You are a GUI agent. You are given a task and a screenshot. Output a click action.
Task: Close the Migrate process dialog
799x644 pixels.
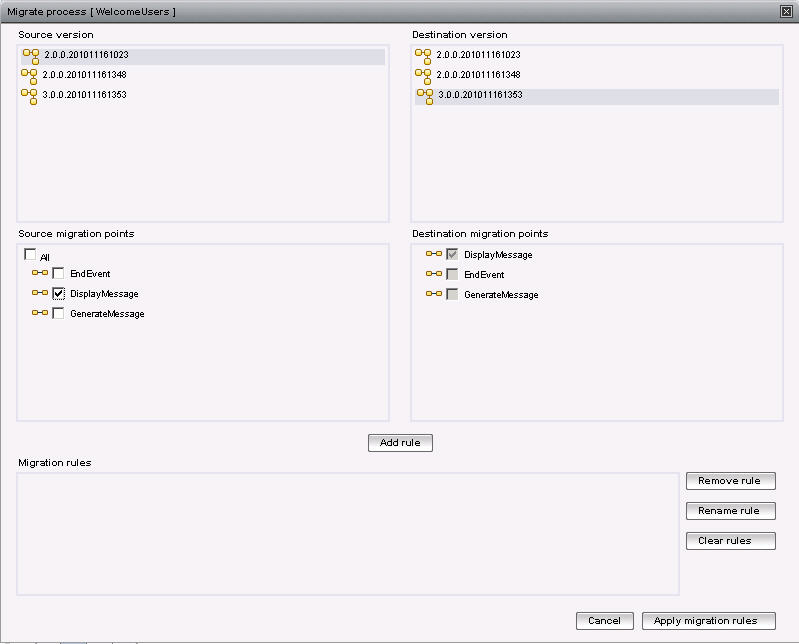click(x=786, y=11)
